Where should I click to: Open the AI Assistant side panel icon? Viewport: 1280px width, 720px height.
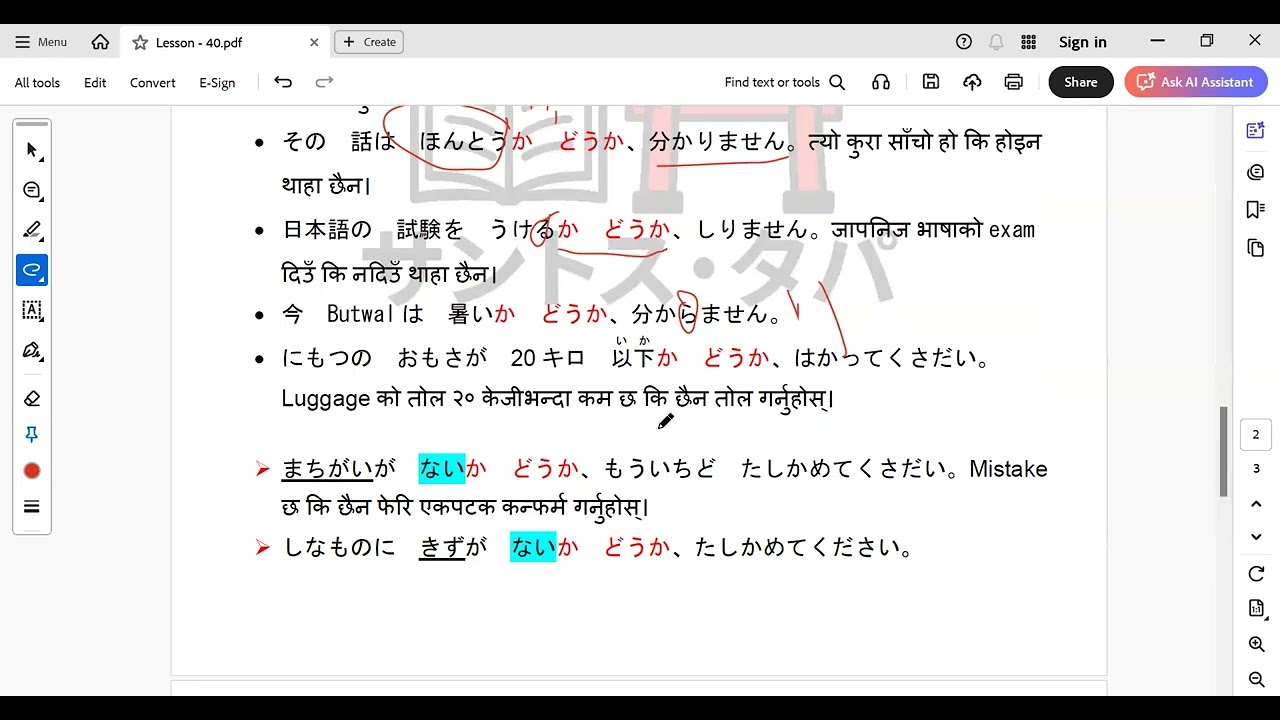[x=1256, y=130]
